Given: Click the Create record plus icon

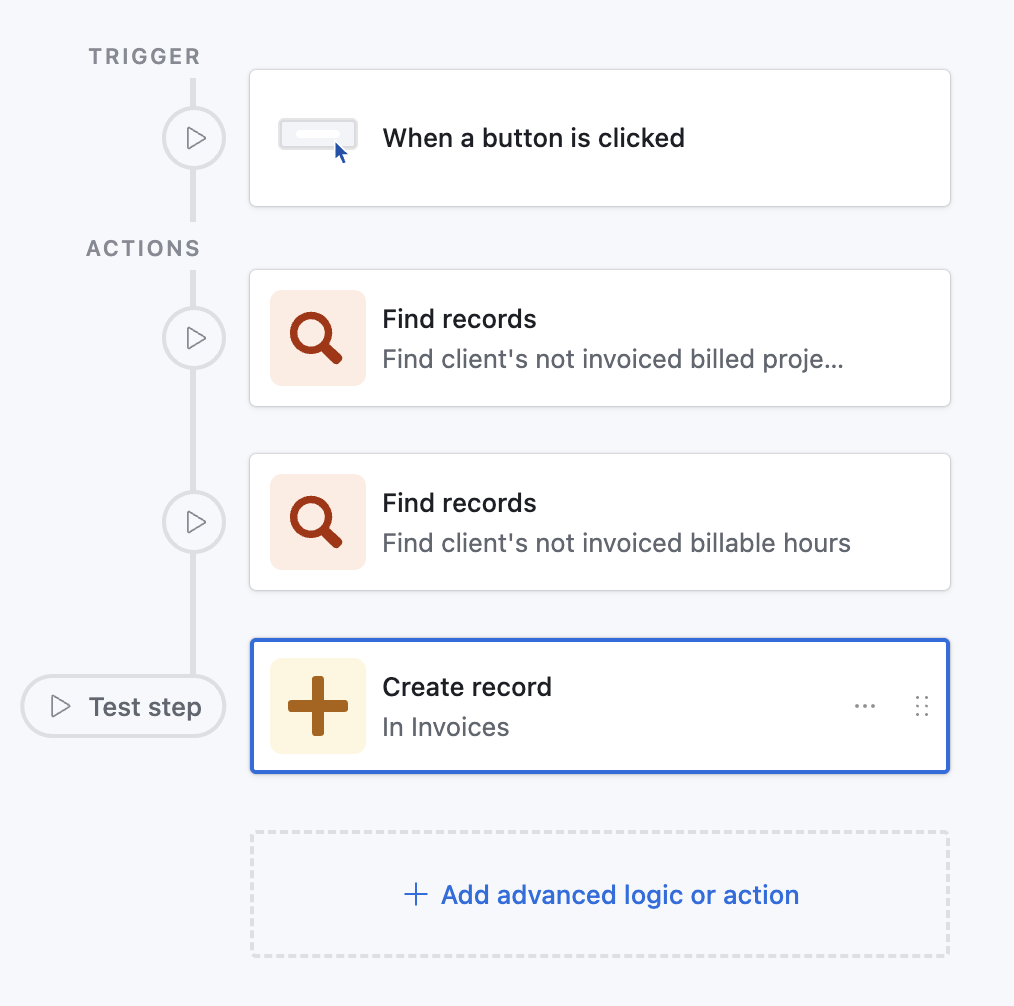Looking at the screenshot, I should pyautogui.click(x=318, y=706).
